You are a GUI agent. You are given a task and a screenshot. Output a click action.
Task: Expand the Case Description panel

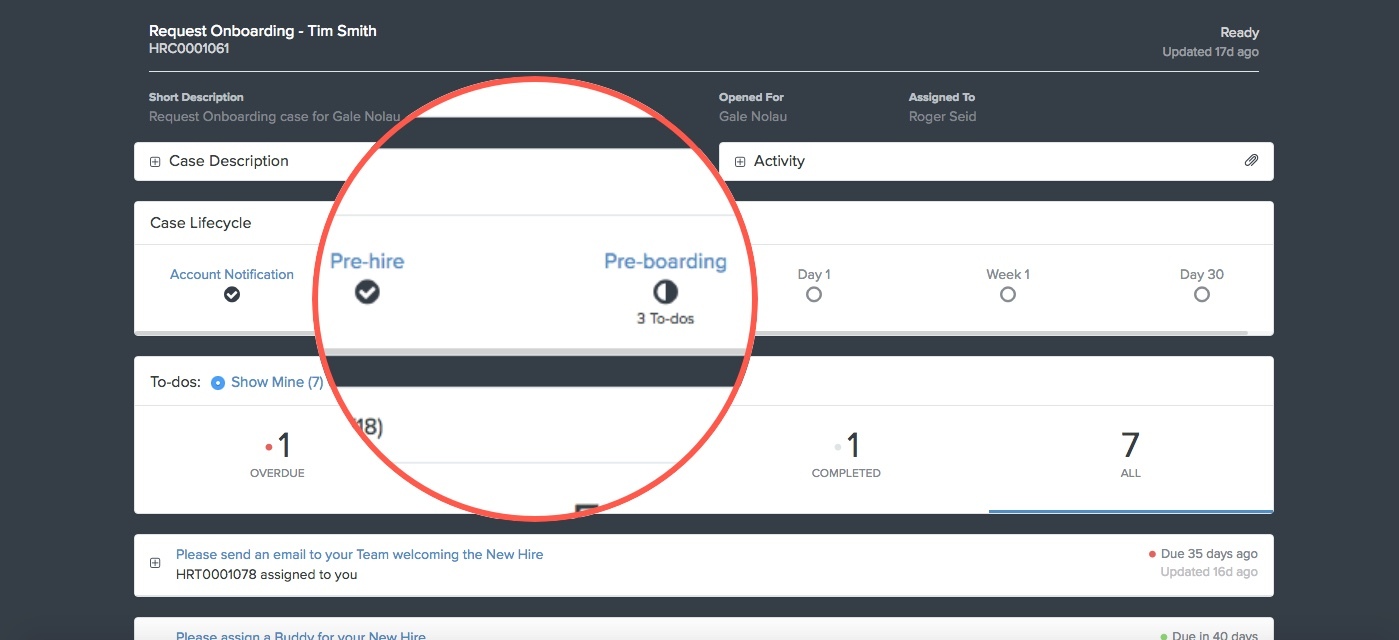pyautogui.click(x=154, y=160)
